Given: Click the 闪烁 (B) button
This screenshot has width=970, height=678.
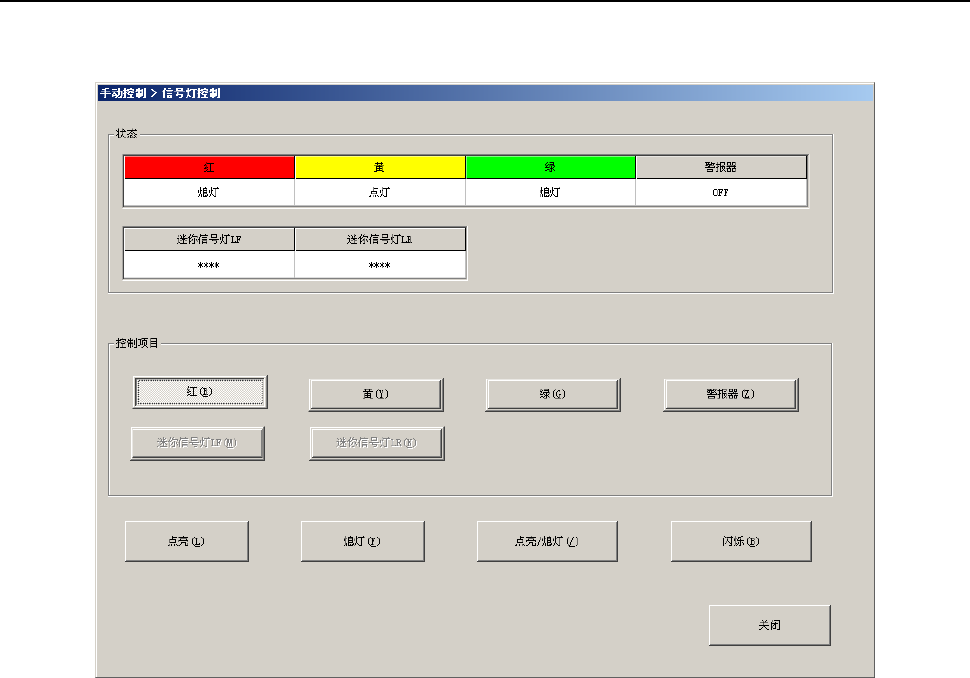Looking at the screenshot, I should click(x=741, y=541).
